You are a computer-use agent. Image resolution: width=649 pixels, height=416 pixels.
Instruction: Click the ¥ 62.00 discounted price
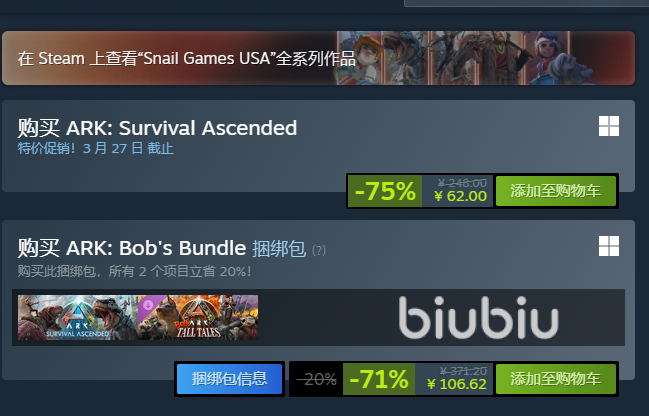460,196
